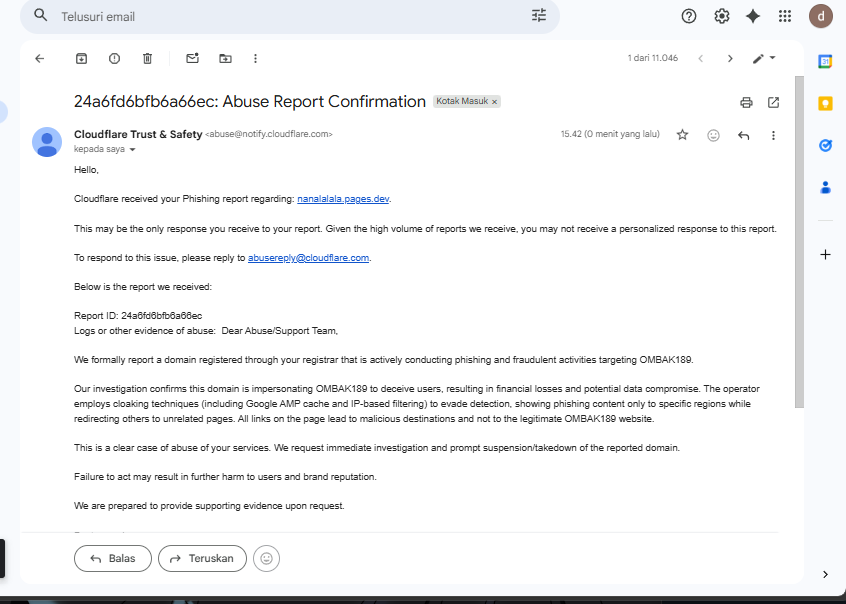This screenshot has width=846, height=604.
Task: Click the 1 dari 11.046 counter
Action: (653, 58)
